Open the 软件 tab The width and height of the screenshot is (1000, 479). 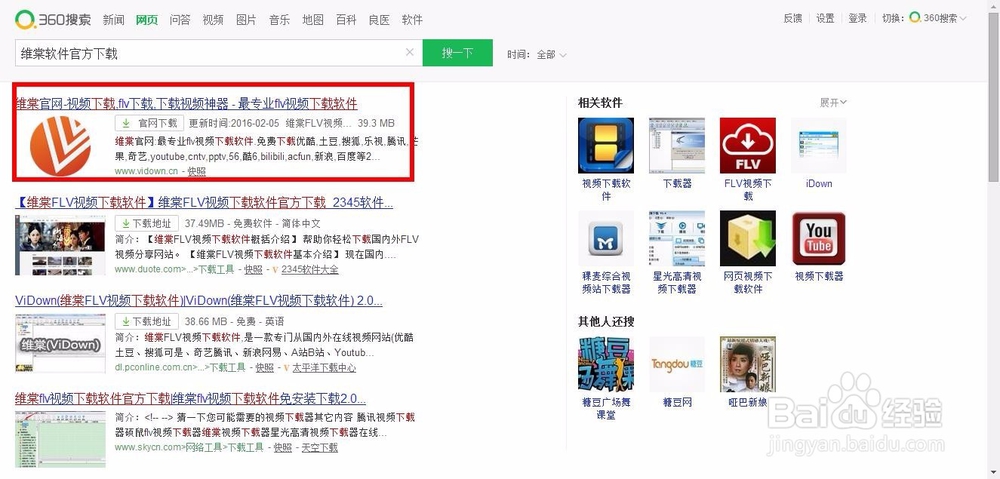pyautogui.click(x=412, y=20)
